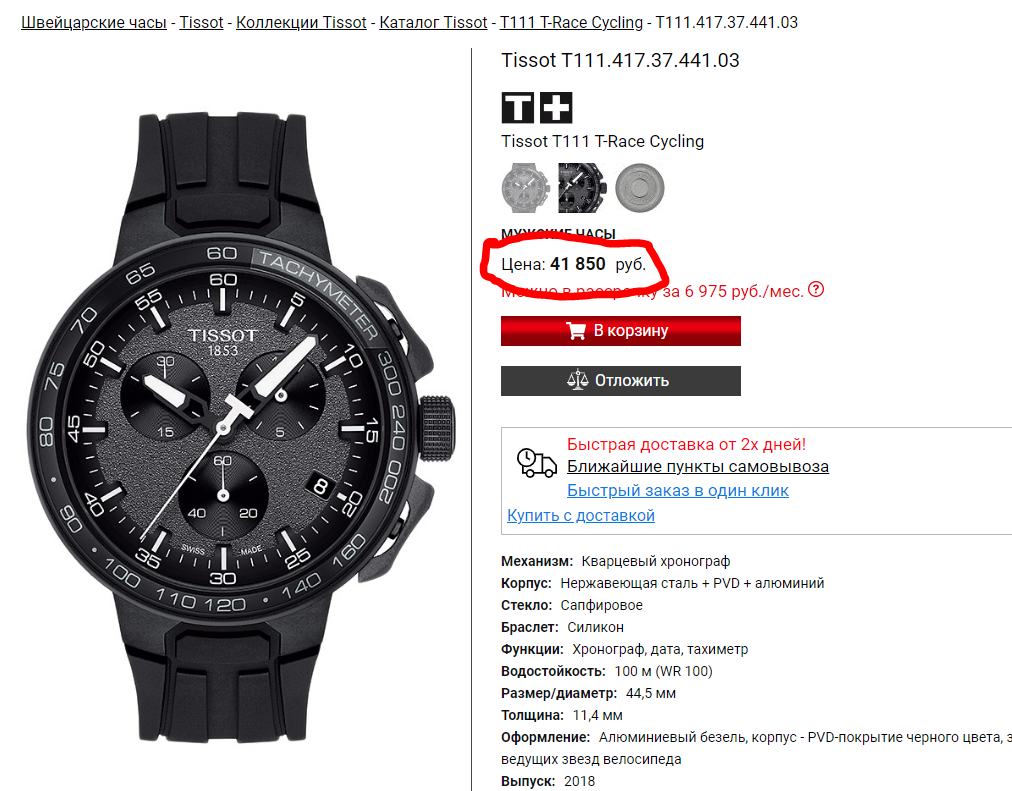Screen dimensions: 1012x791
Task: Click the large Tissot watch image
Action: pos(240,420)
